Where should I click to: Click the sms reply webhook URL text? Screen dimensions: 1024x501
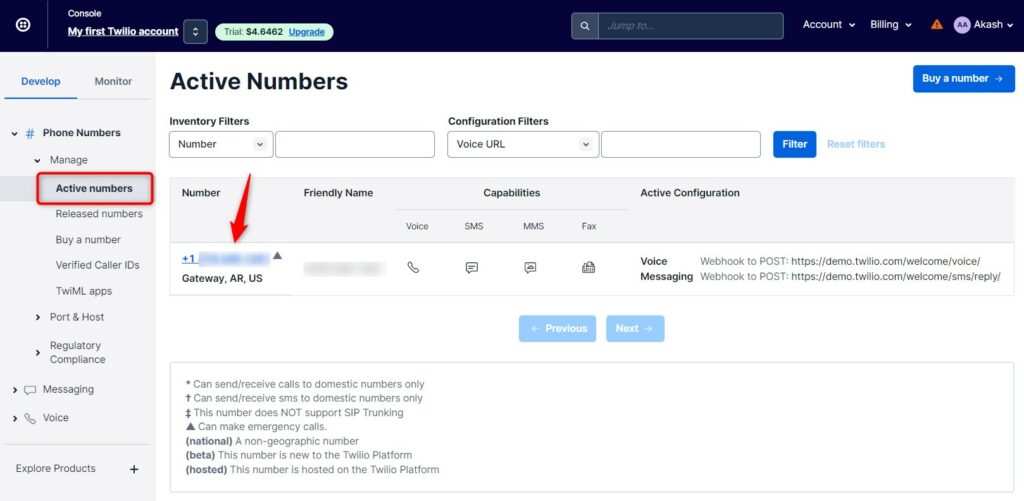click(895, 276)
